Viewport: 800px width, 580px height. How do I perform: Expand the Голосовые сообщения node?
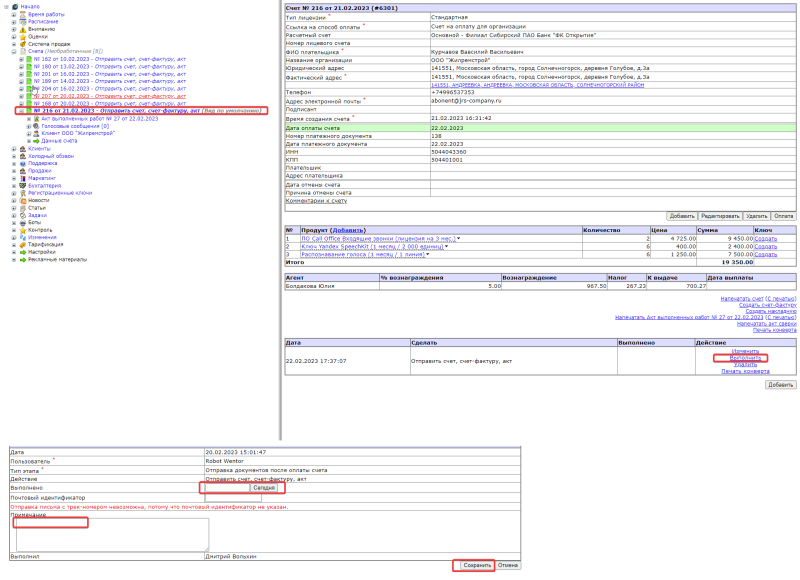(x=29, y=126)
